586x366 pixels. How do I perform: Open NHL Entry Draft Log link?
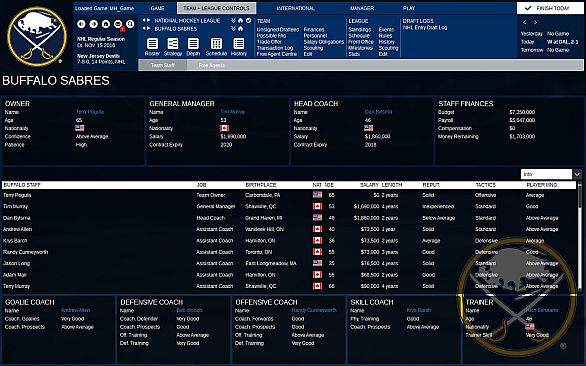(425, 28)
